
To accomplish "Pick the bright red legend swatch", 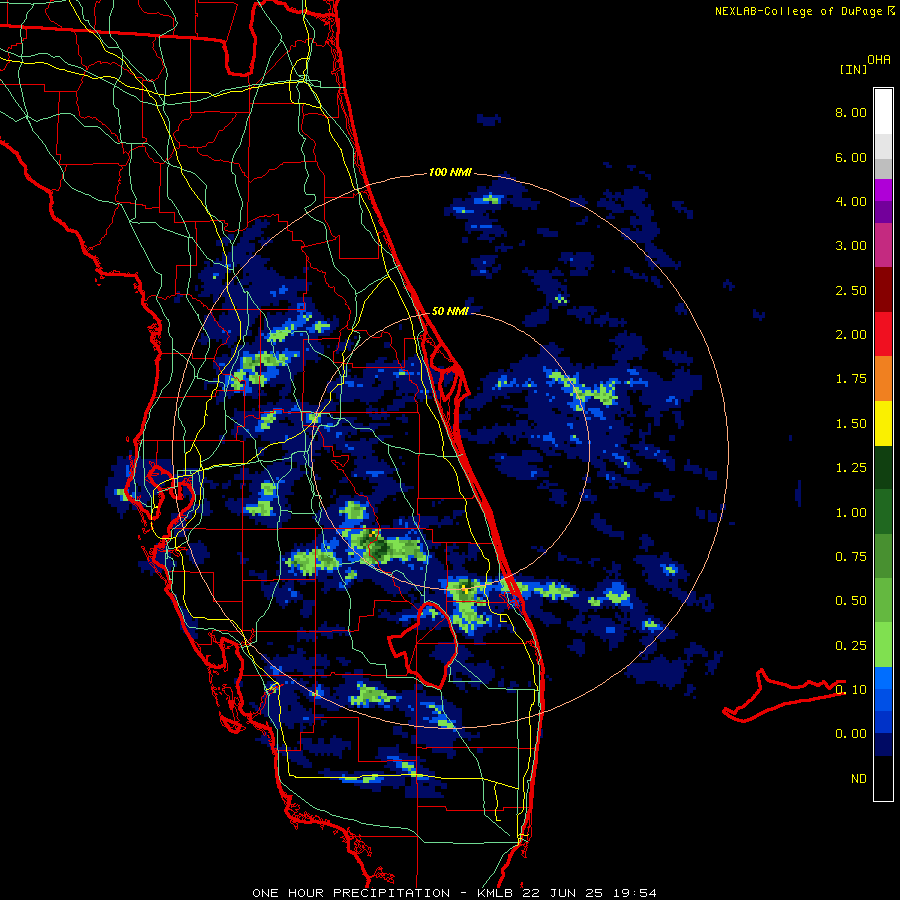I will pos(883,334).
